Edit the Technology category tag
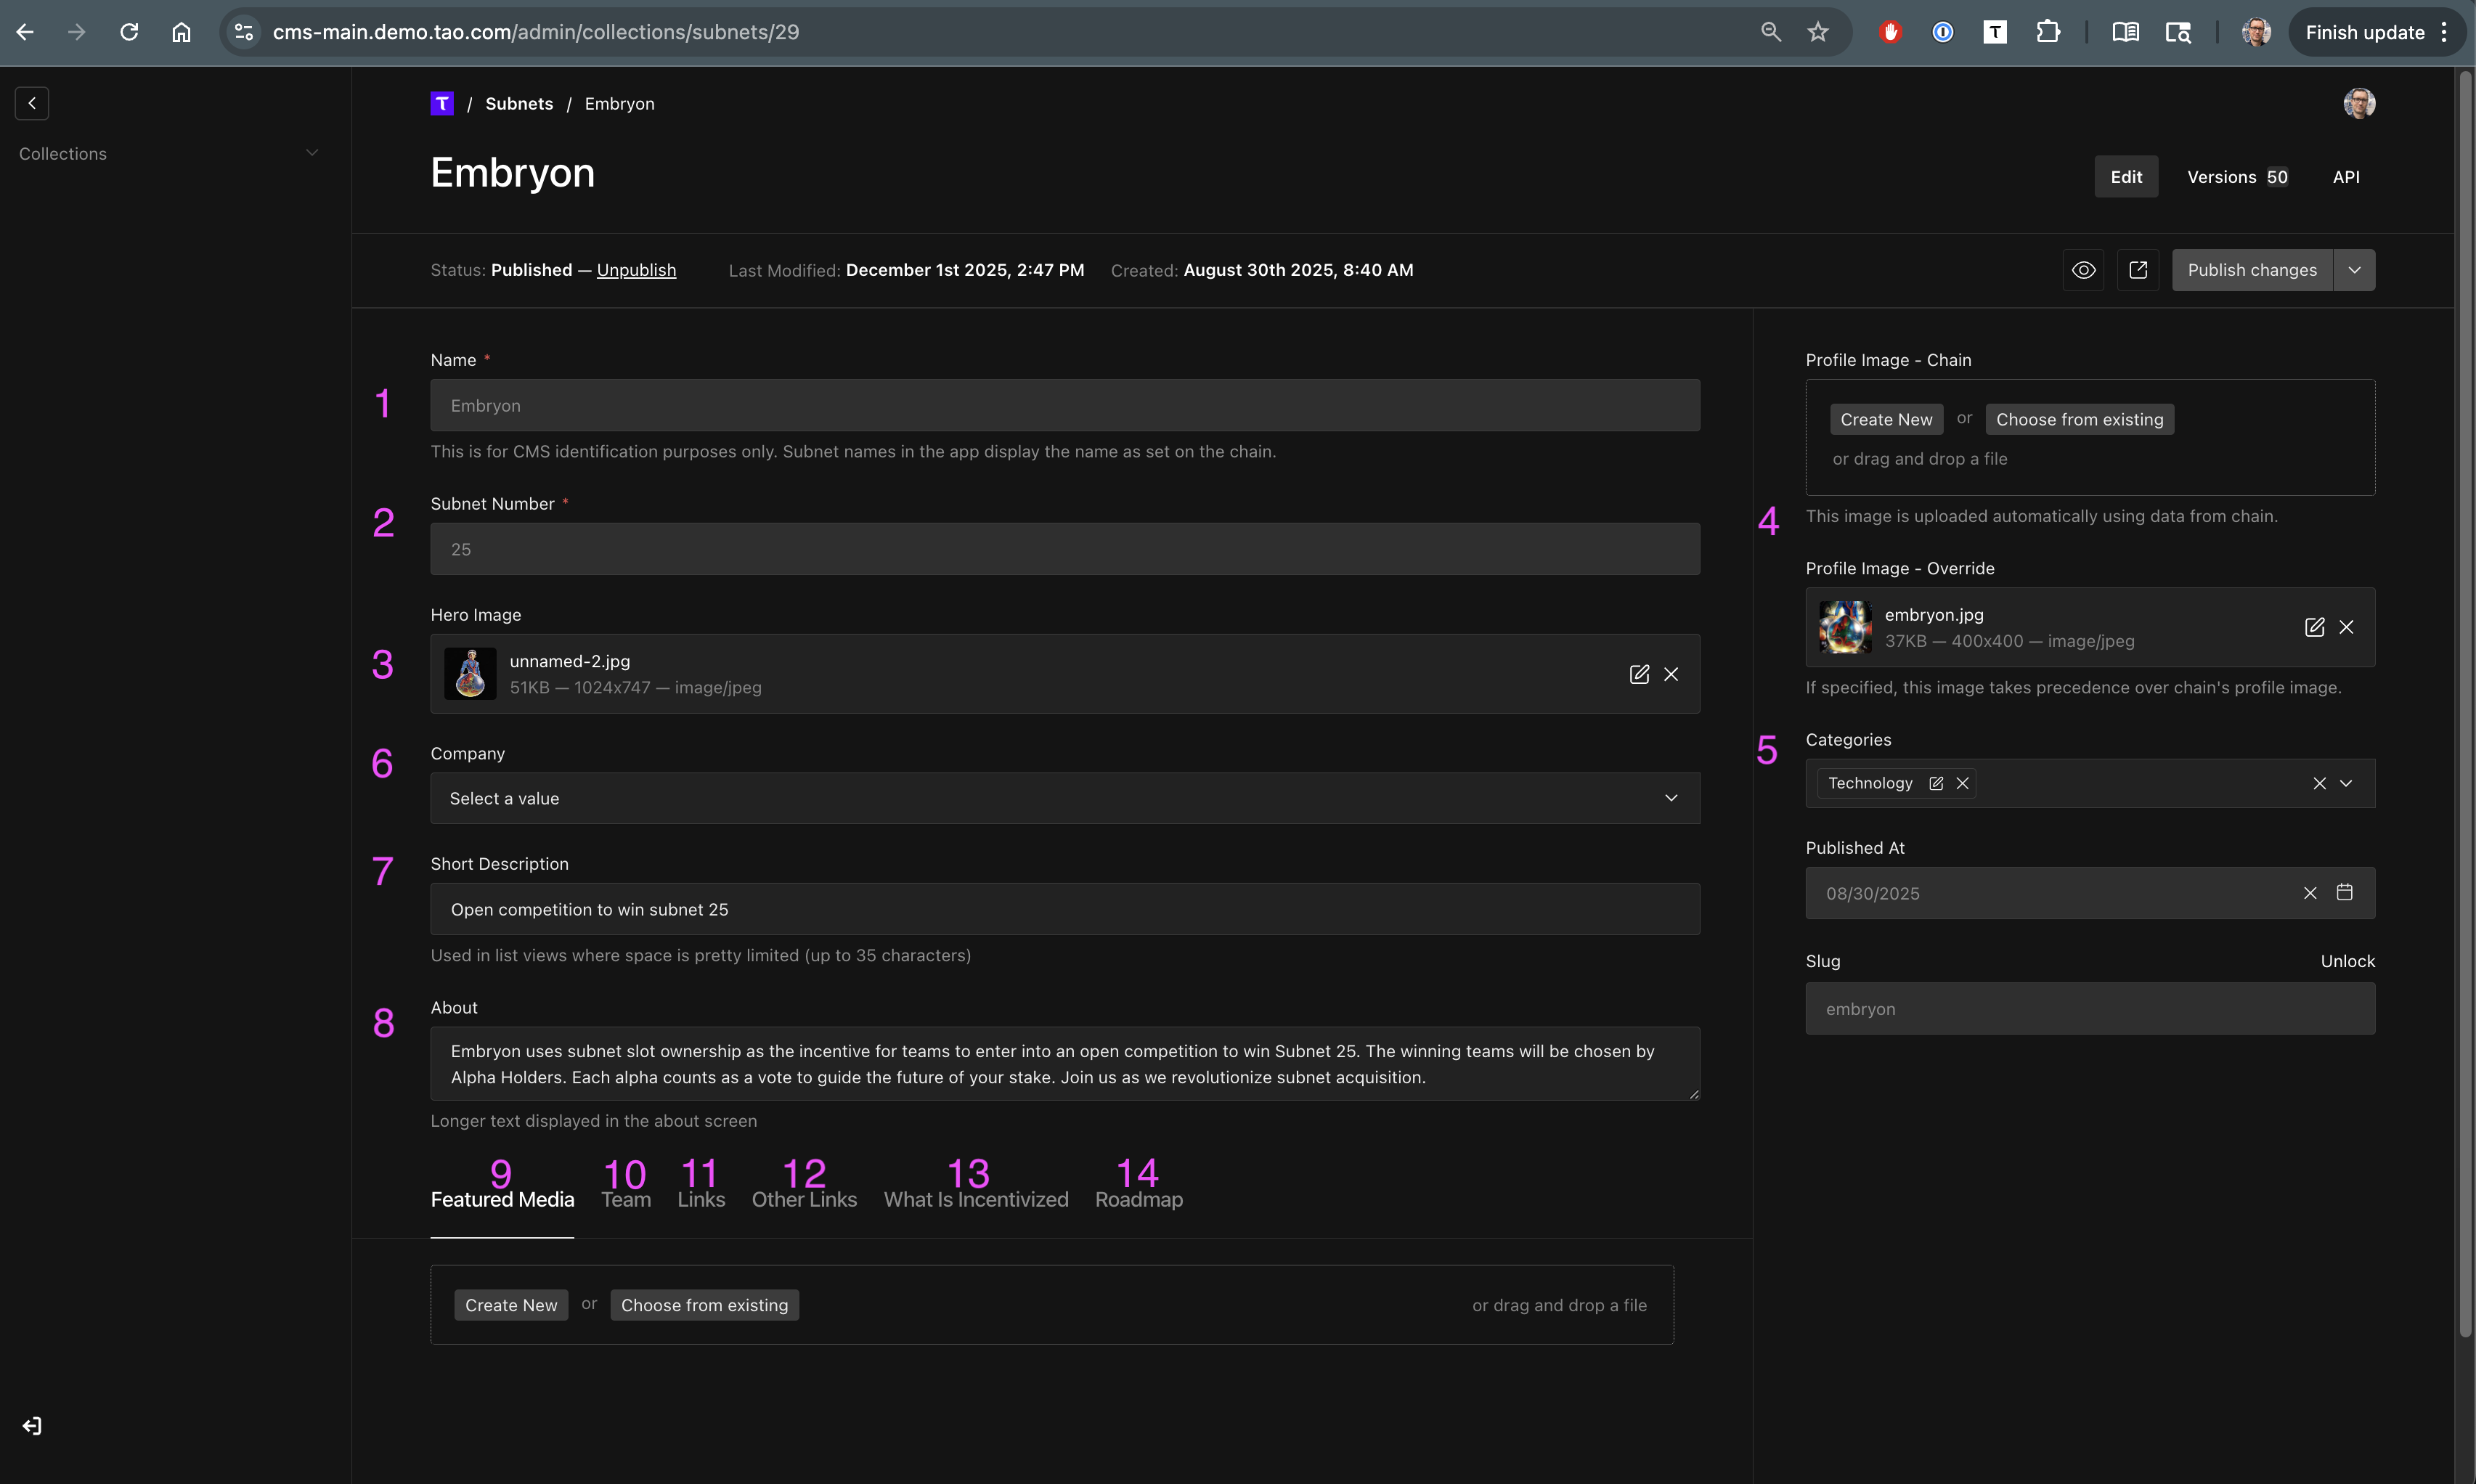The width and height of the screenshot is (2476, 1484). pyautogui.click(x=1936, y=783)
